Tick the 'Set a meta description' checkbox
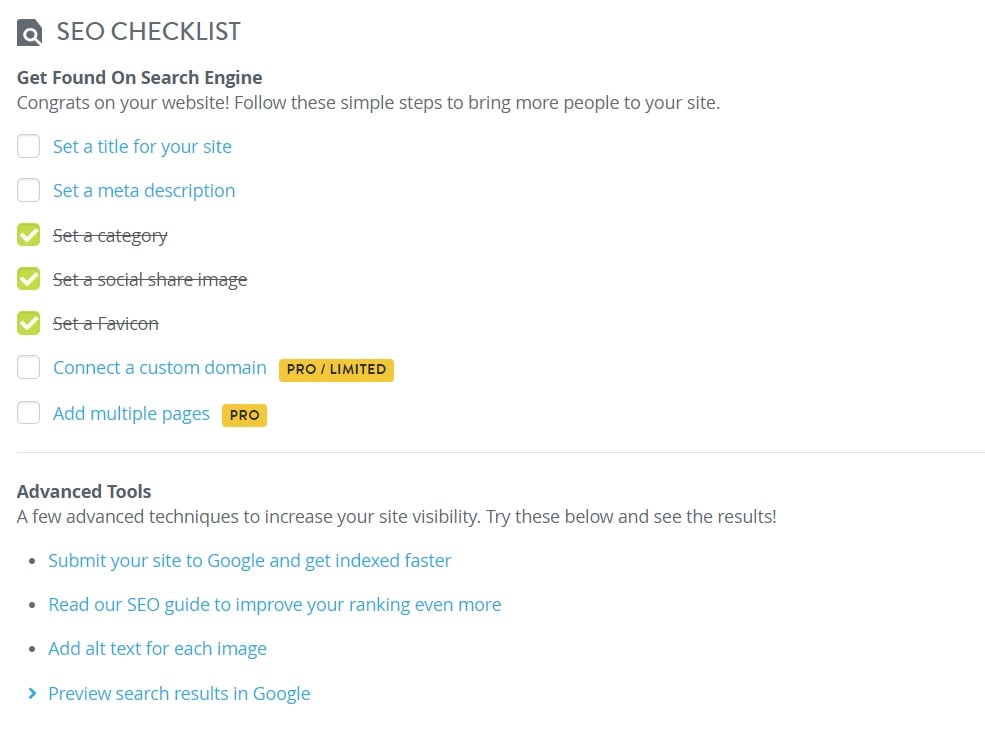 click(28, 190)
